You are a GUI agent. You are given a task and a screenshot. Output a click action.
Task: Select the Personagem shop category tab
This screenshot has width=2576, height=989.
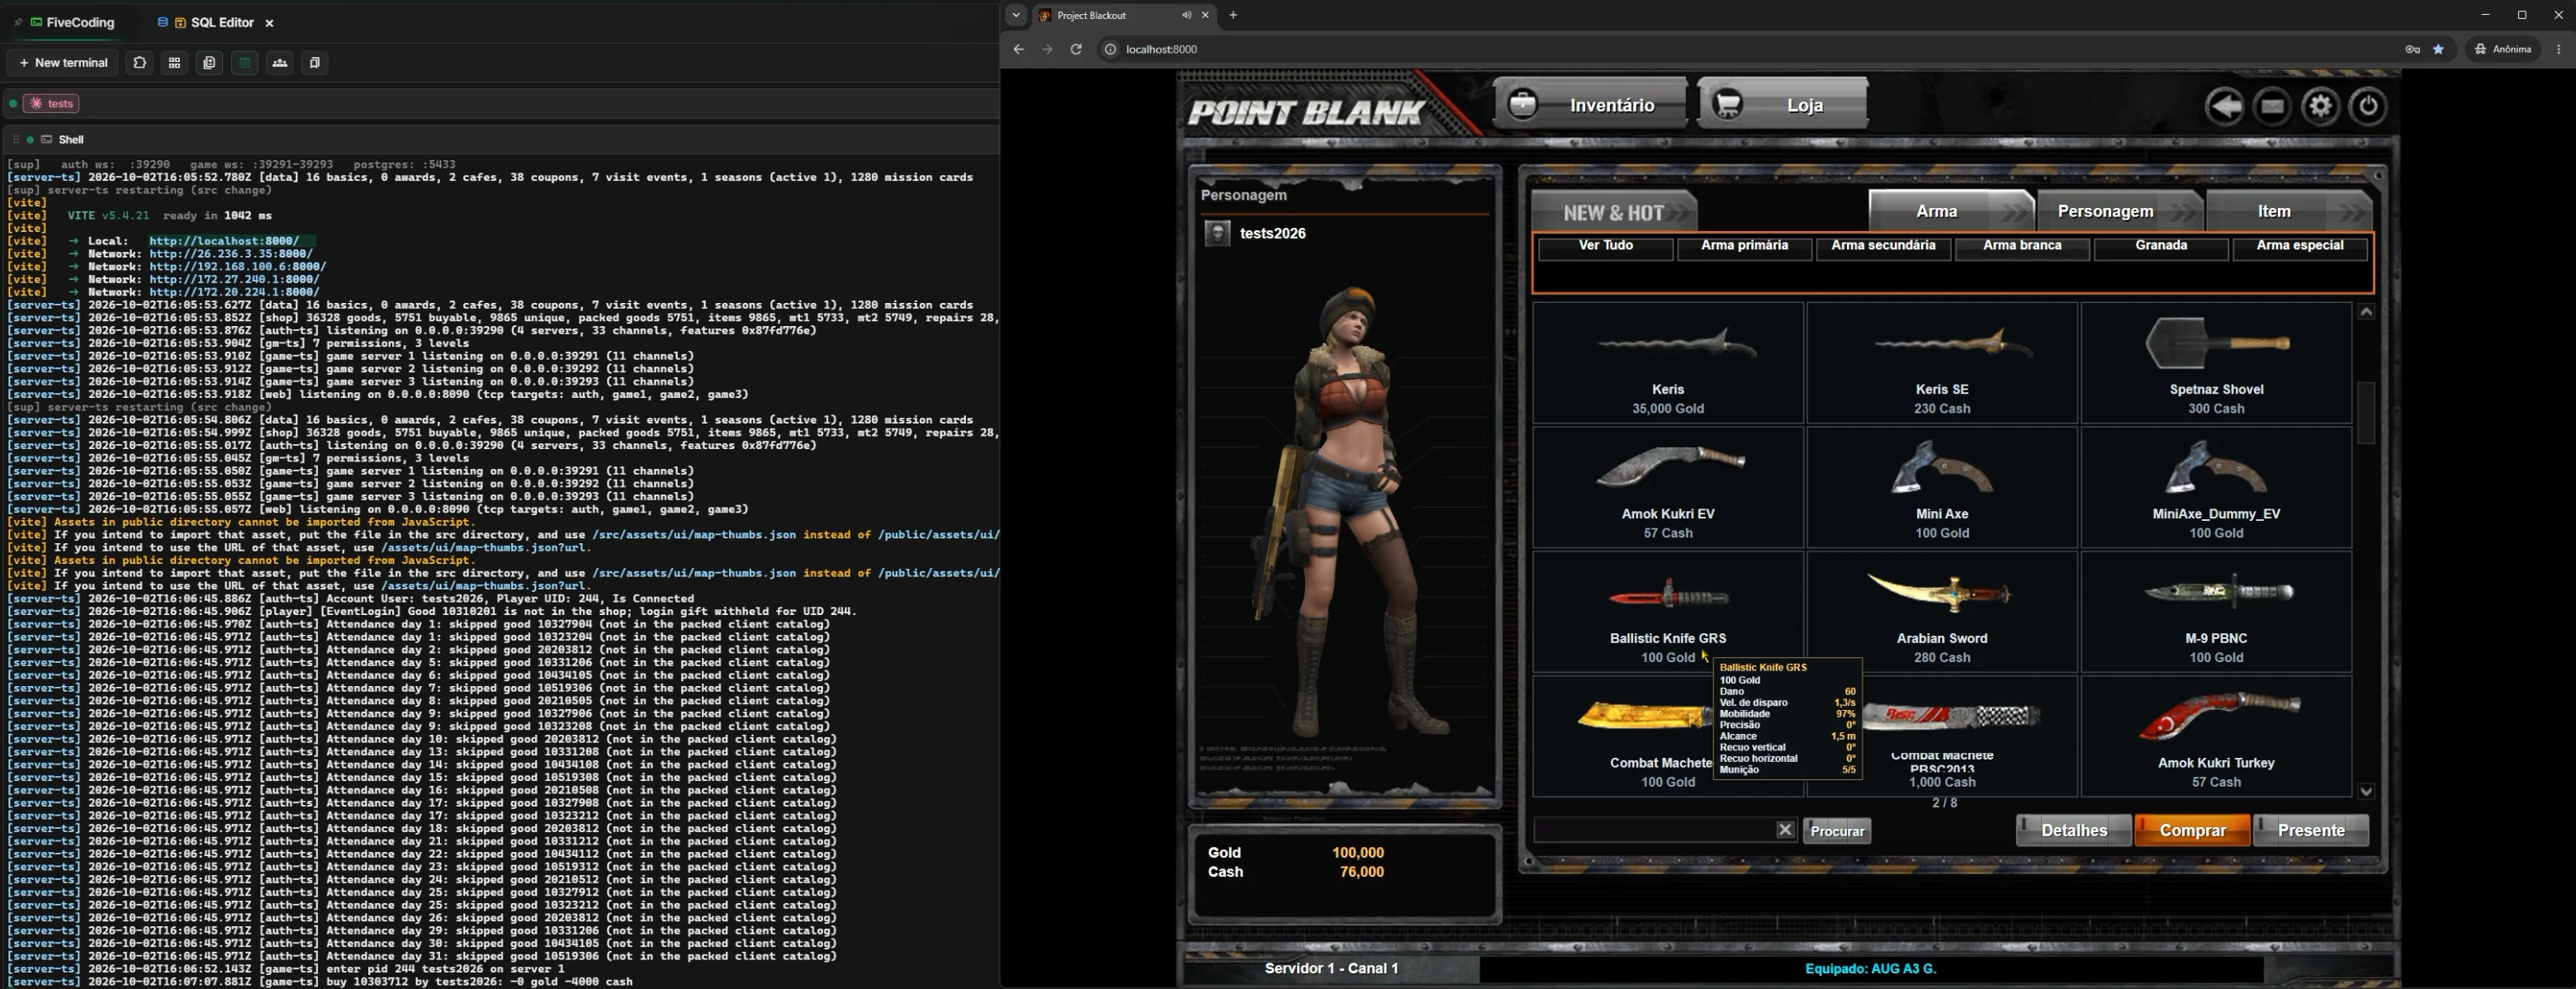point(2120,211)
